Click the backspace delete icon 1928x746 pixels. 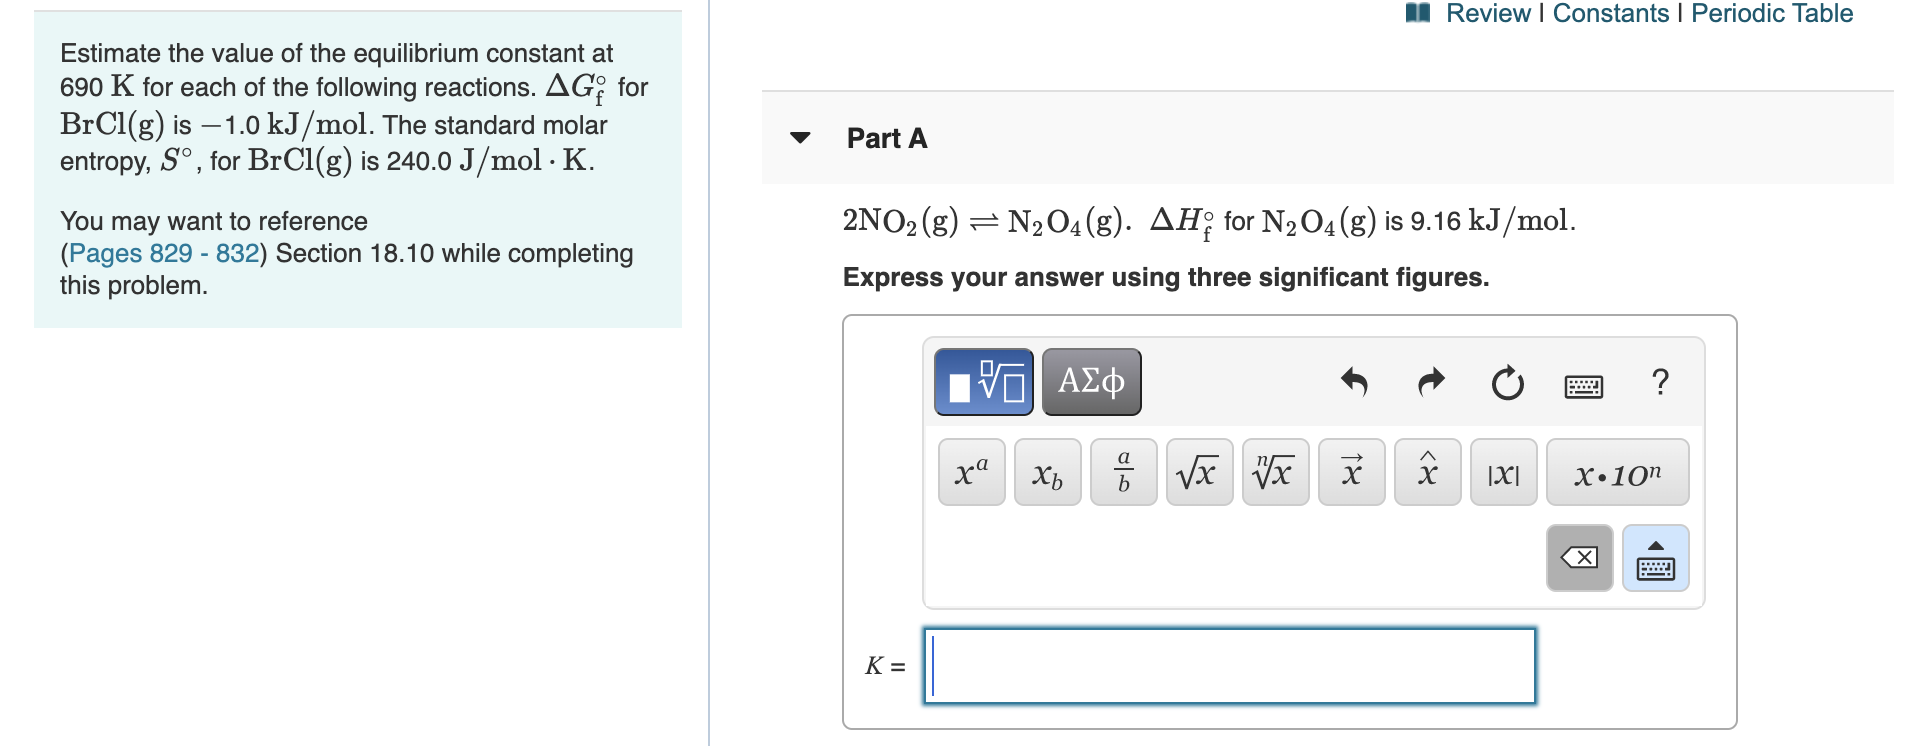click(x=1578, y=557)
